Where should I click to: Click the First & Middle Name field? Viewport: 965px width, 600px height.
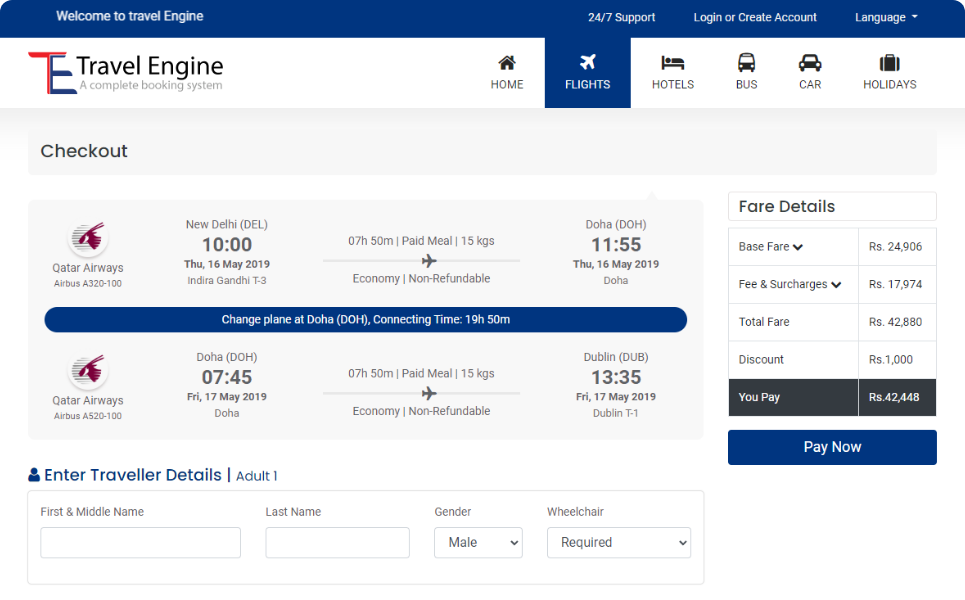tap(140, 542)
